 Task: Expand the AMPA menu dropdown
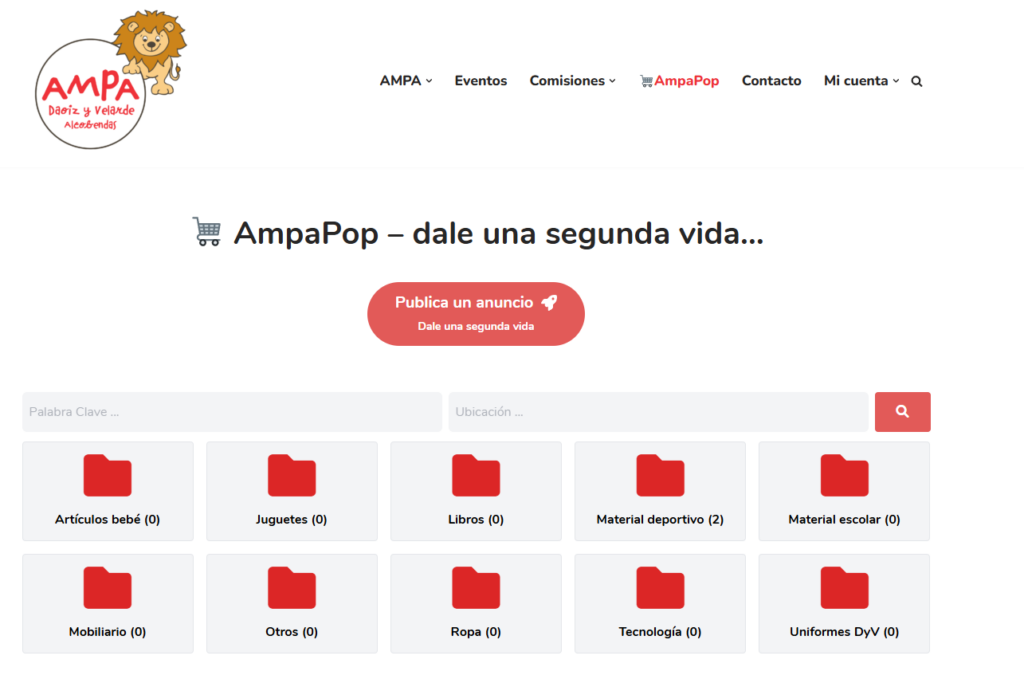pyautogui.click(x=406, y=81)
